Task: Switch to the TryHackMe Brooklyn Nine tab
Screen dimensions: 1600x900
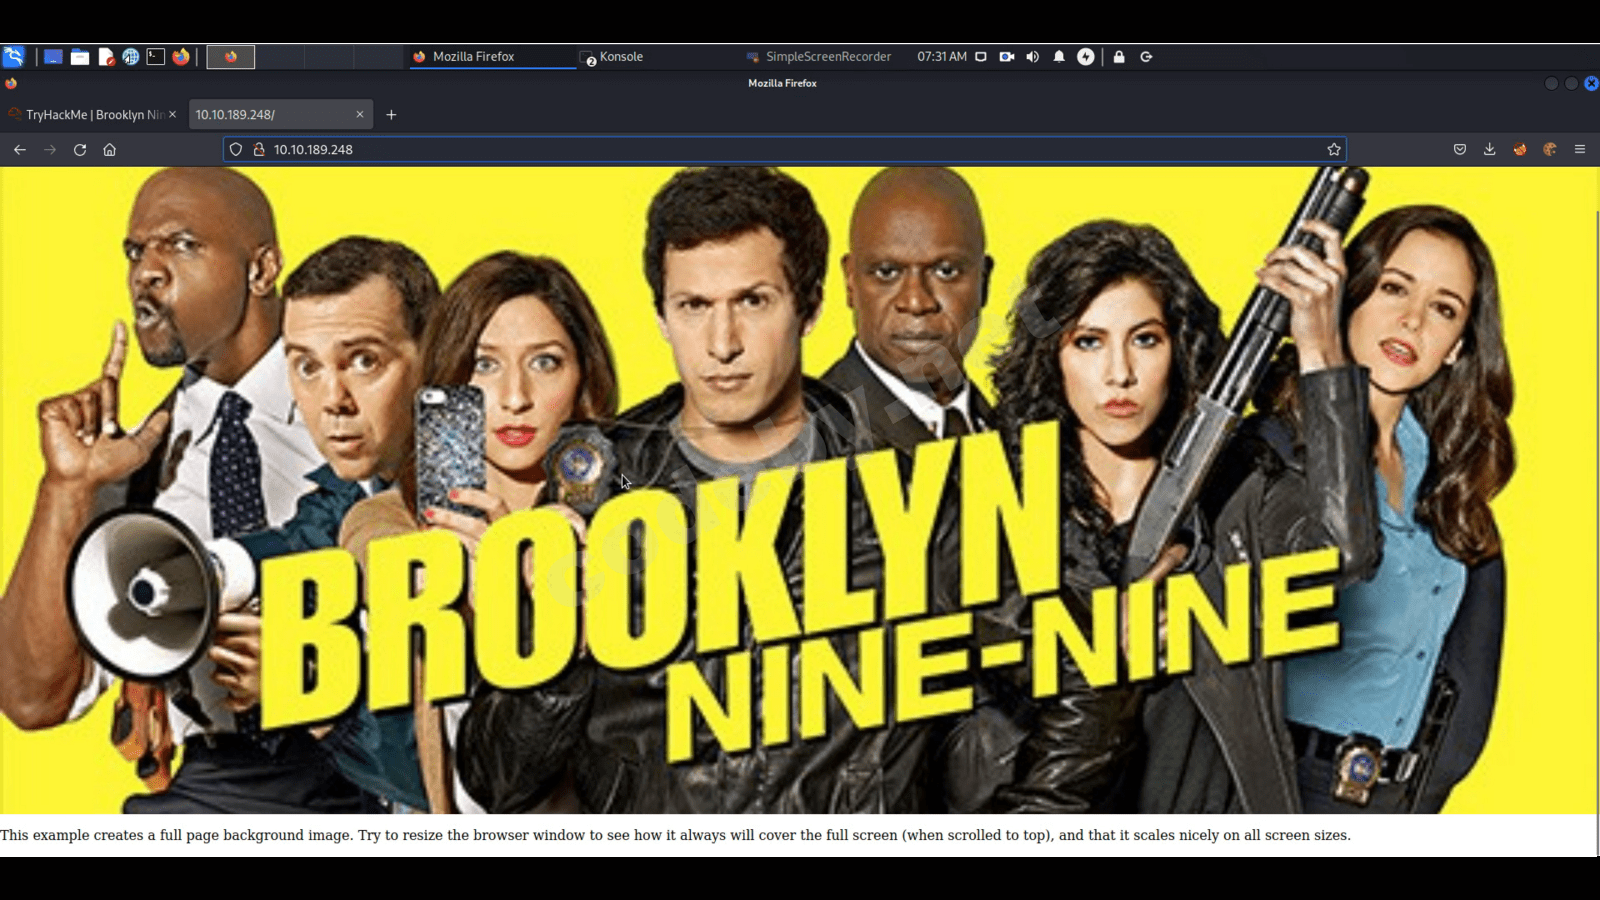Action: (x=93, y=115)
